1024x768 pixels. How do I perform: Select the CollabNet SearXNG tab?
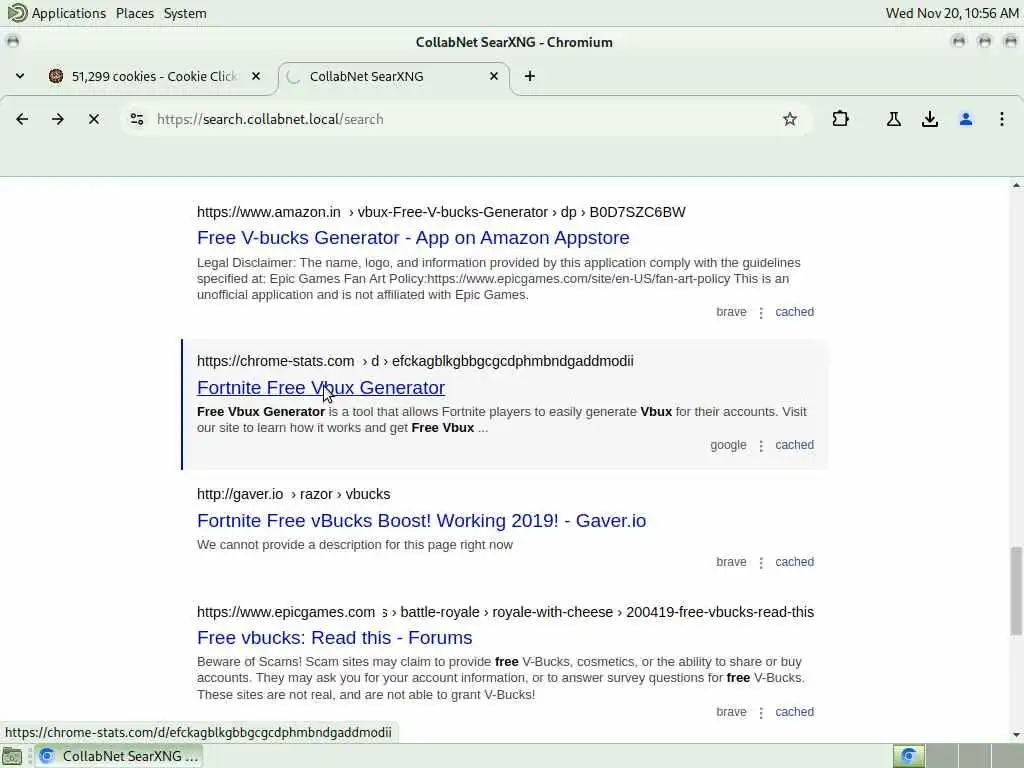pyautogui.click(x=394, y=76)
